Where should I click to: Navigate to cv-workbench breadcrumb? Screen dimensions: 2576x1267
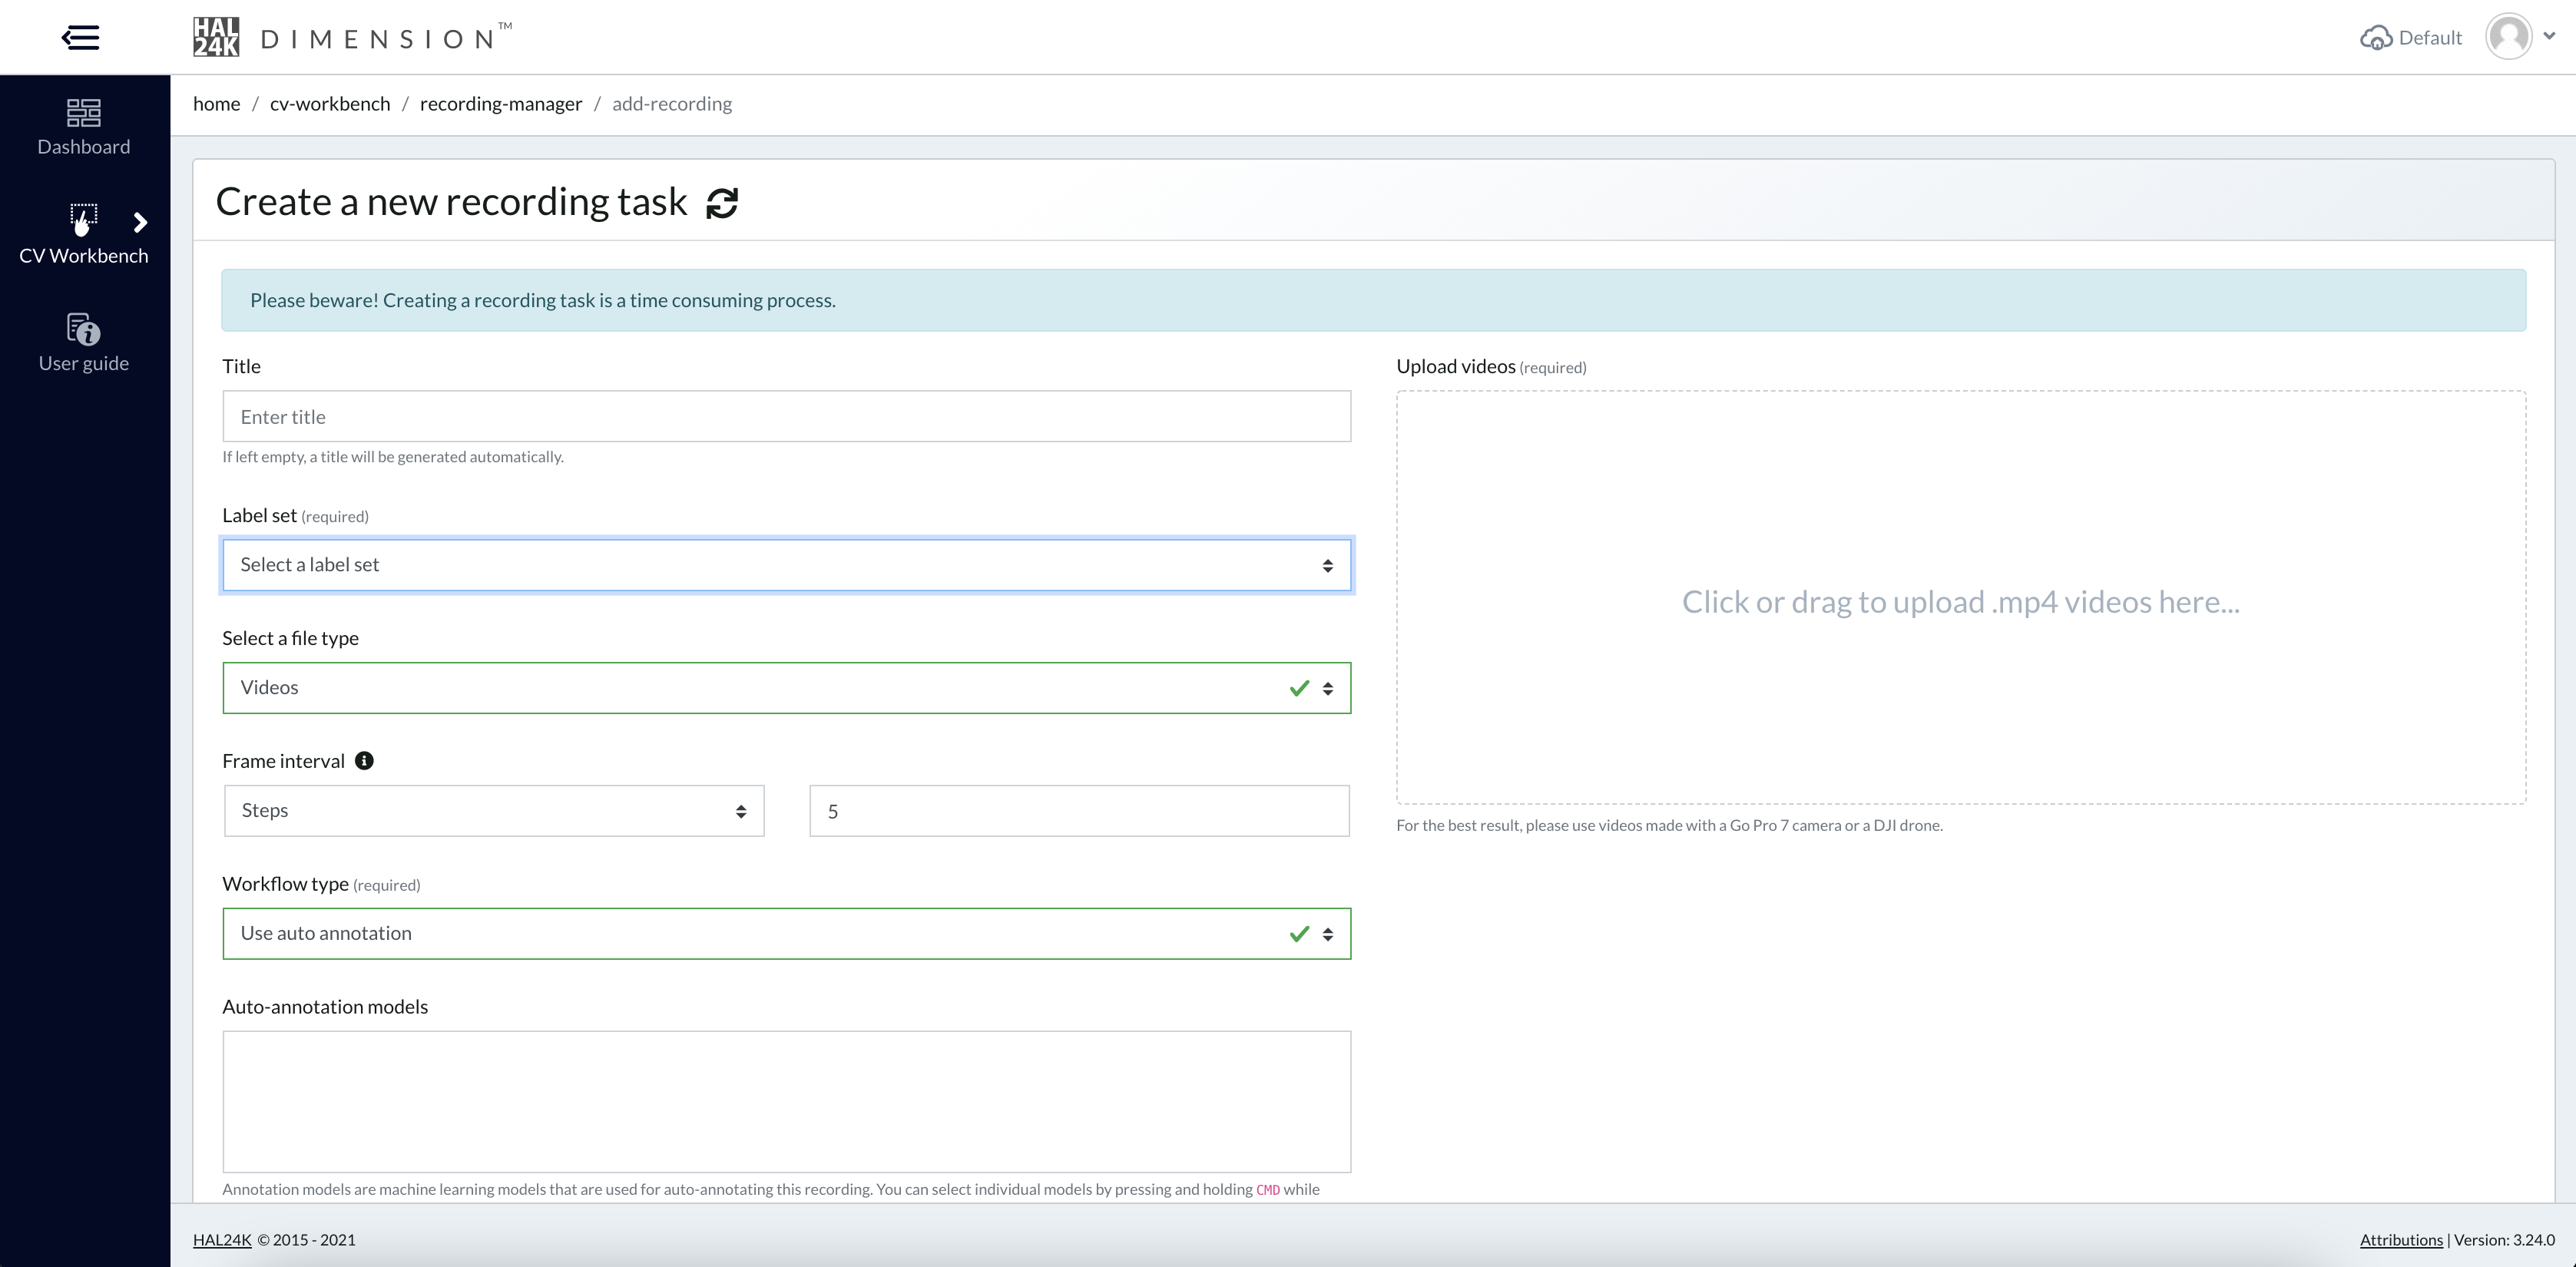330,104
